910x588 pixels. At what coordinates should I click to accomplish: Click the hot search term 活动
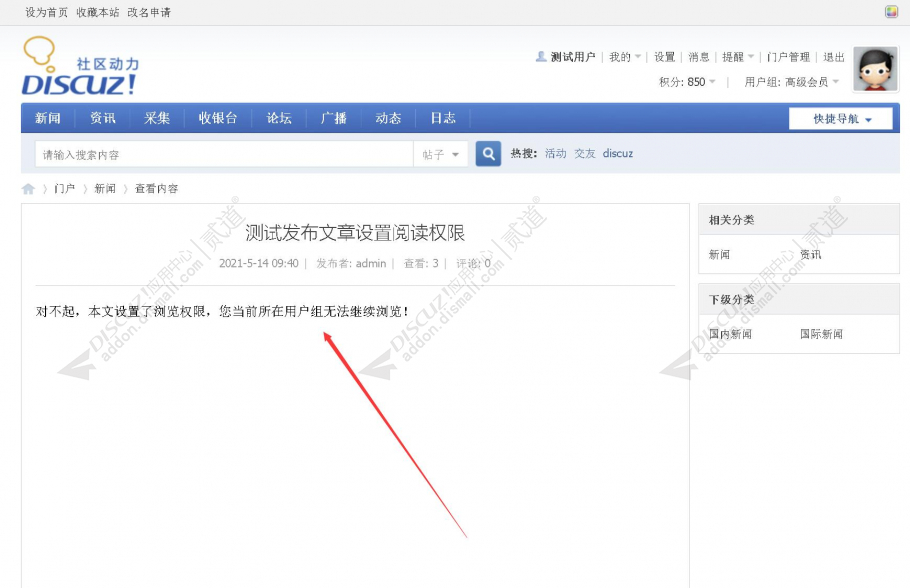555,153
